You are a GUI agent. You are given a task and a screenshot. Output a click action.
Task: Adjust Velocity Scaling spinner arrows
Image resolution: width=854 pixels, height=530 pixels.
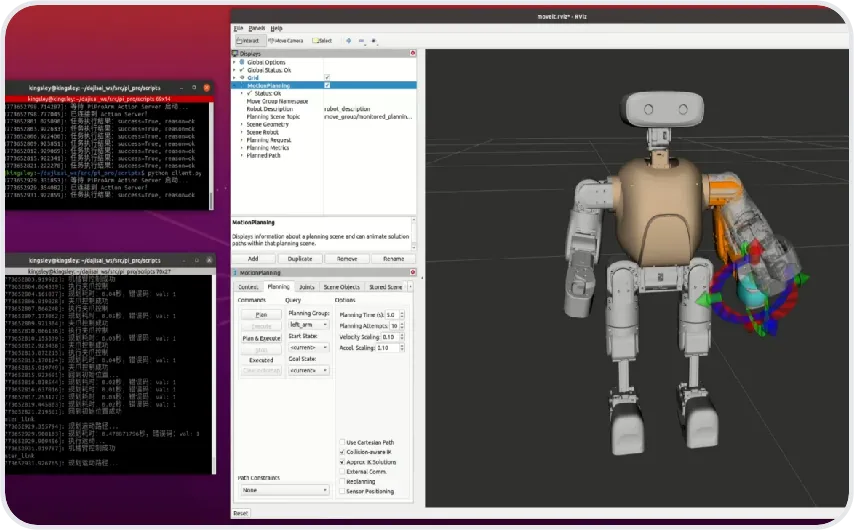pos(402,337)
